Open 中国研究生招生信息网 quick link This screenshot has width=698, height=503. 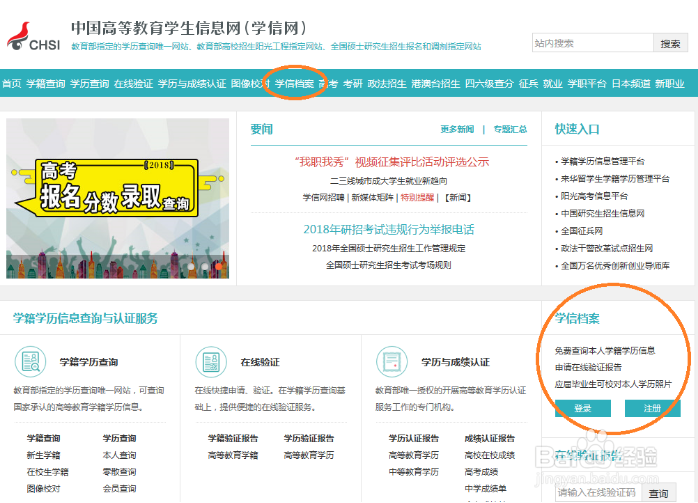(x=603, y=213)
